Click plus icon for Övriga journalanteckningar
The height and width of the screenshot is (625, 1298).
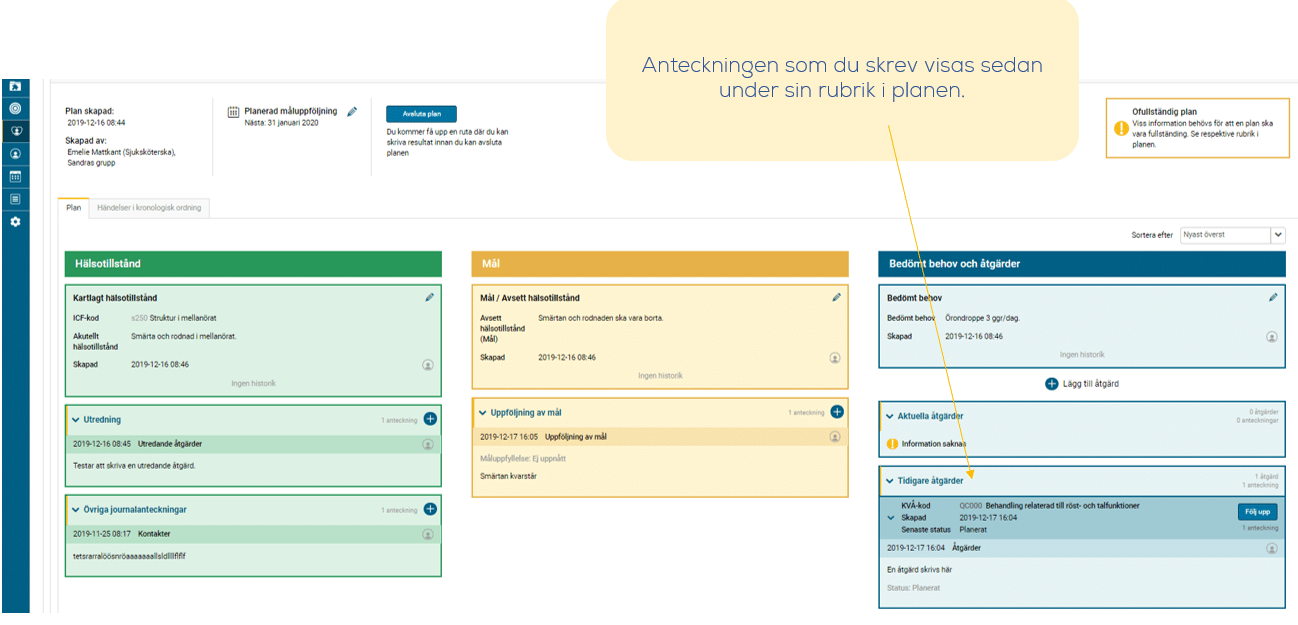[430, 509]
